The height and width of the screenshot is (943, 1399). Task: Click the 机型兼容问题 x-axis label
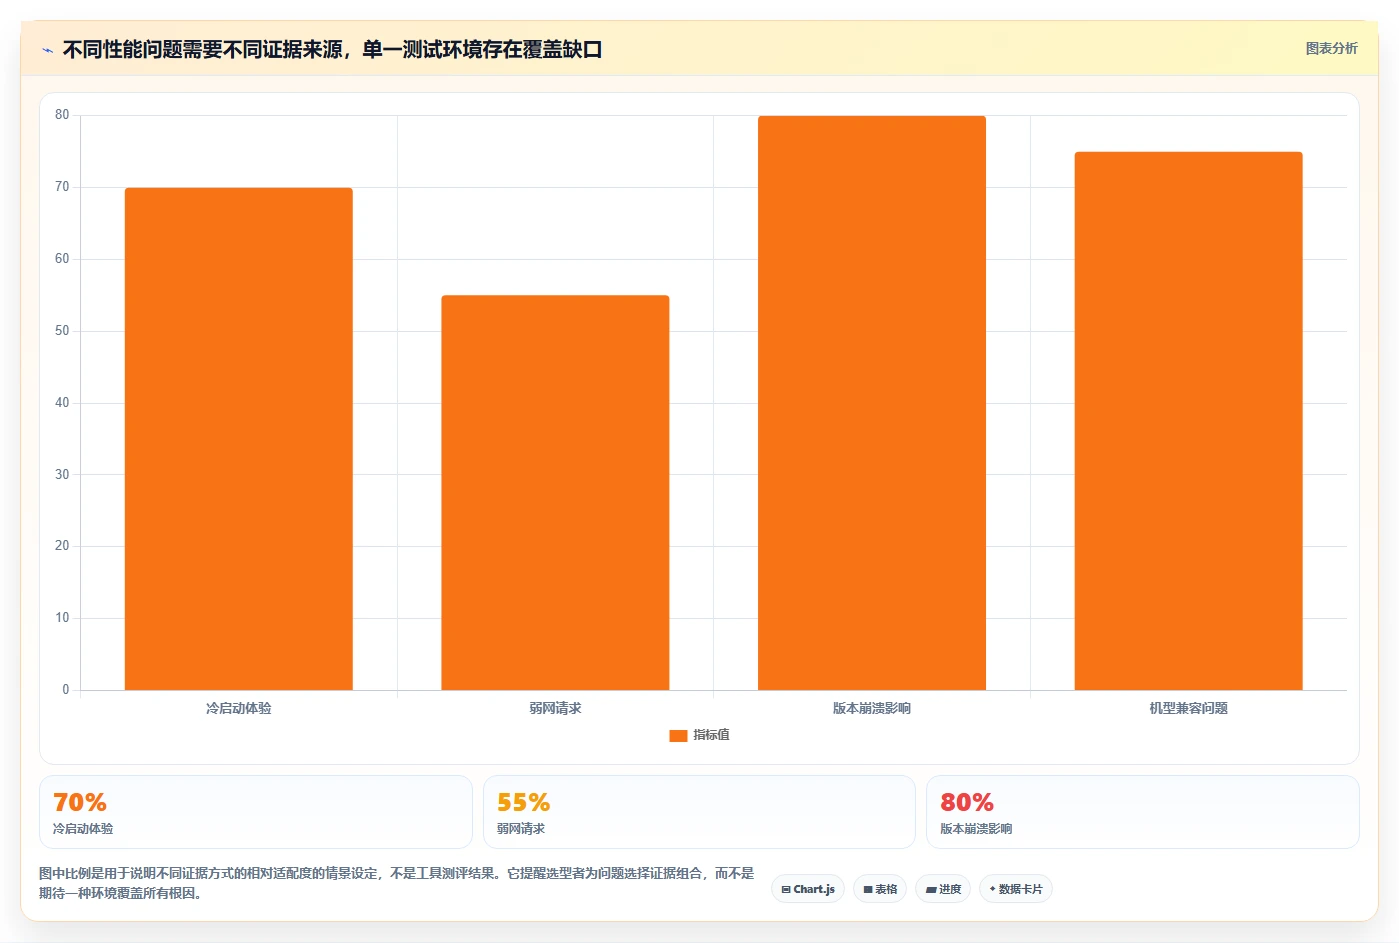(x=1188, y=708)
